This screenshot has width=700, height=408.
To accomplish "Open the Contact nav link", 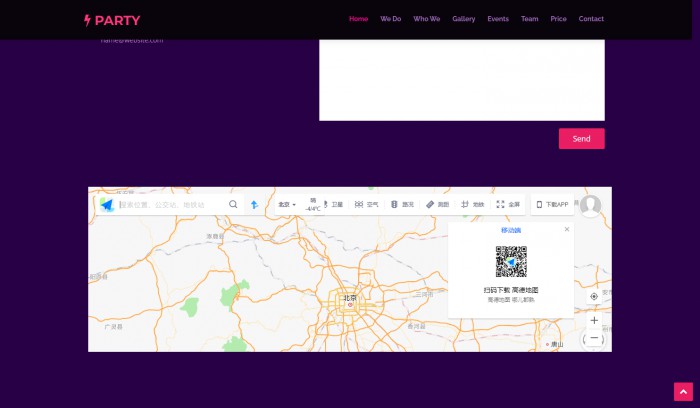I will tap(591, 19).
